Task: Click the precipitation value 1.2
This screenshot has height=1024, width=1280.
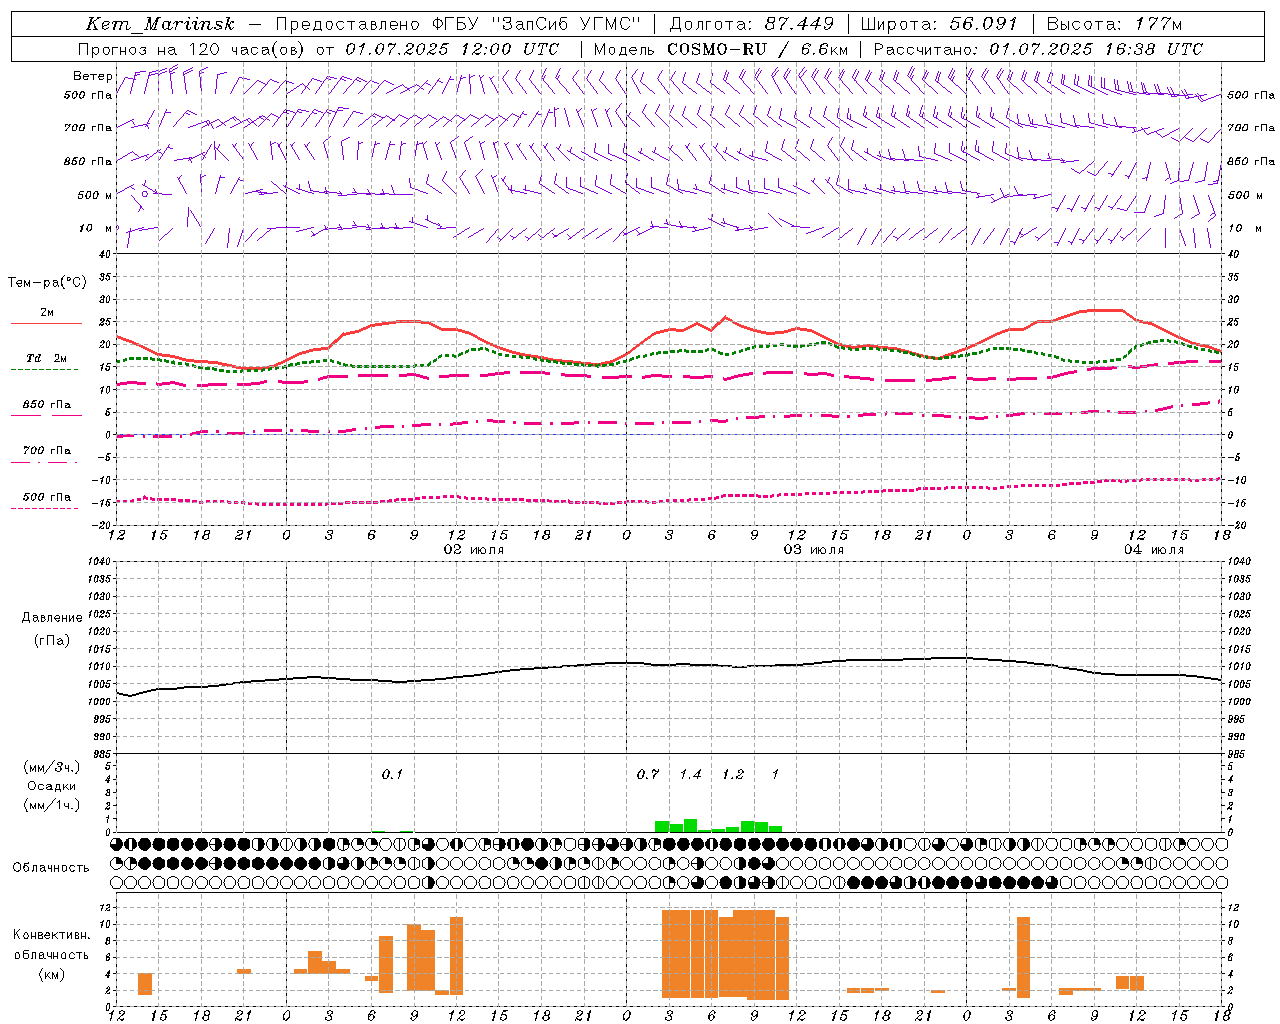Action: coord(733,775)
